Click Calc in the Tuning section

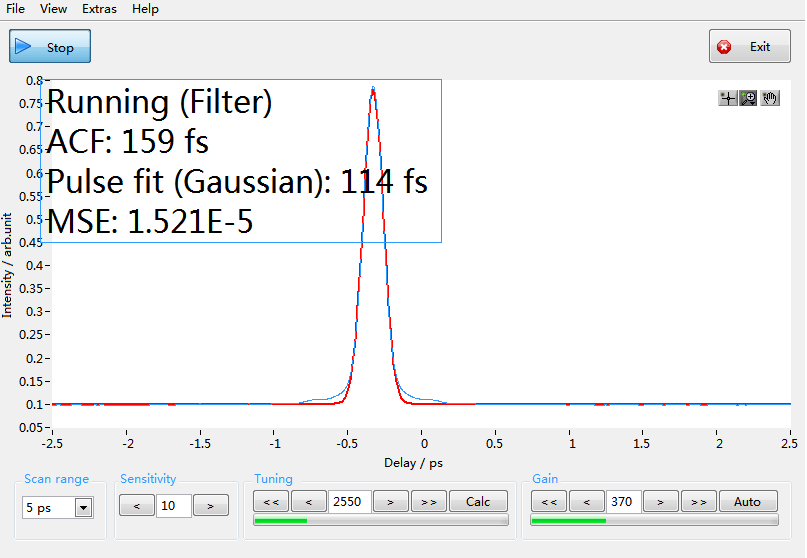(478, 502)
